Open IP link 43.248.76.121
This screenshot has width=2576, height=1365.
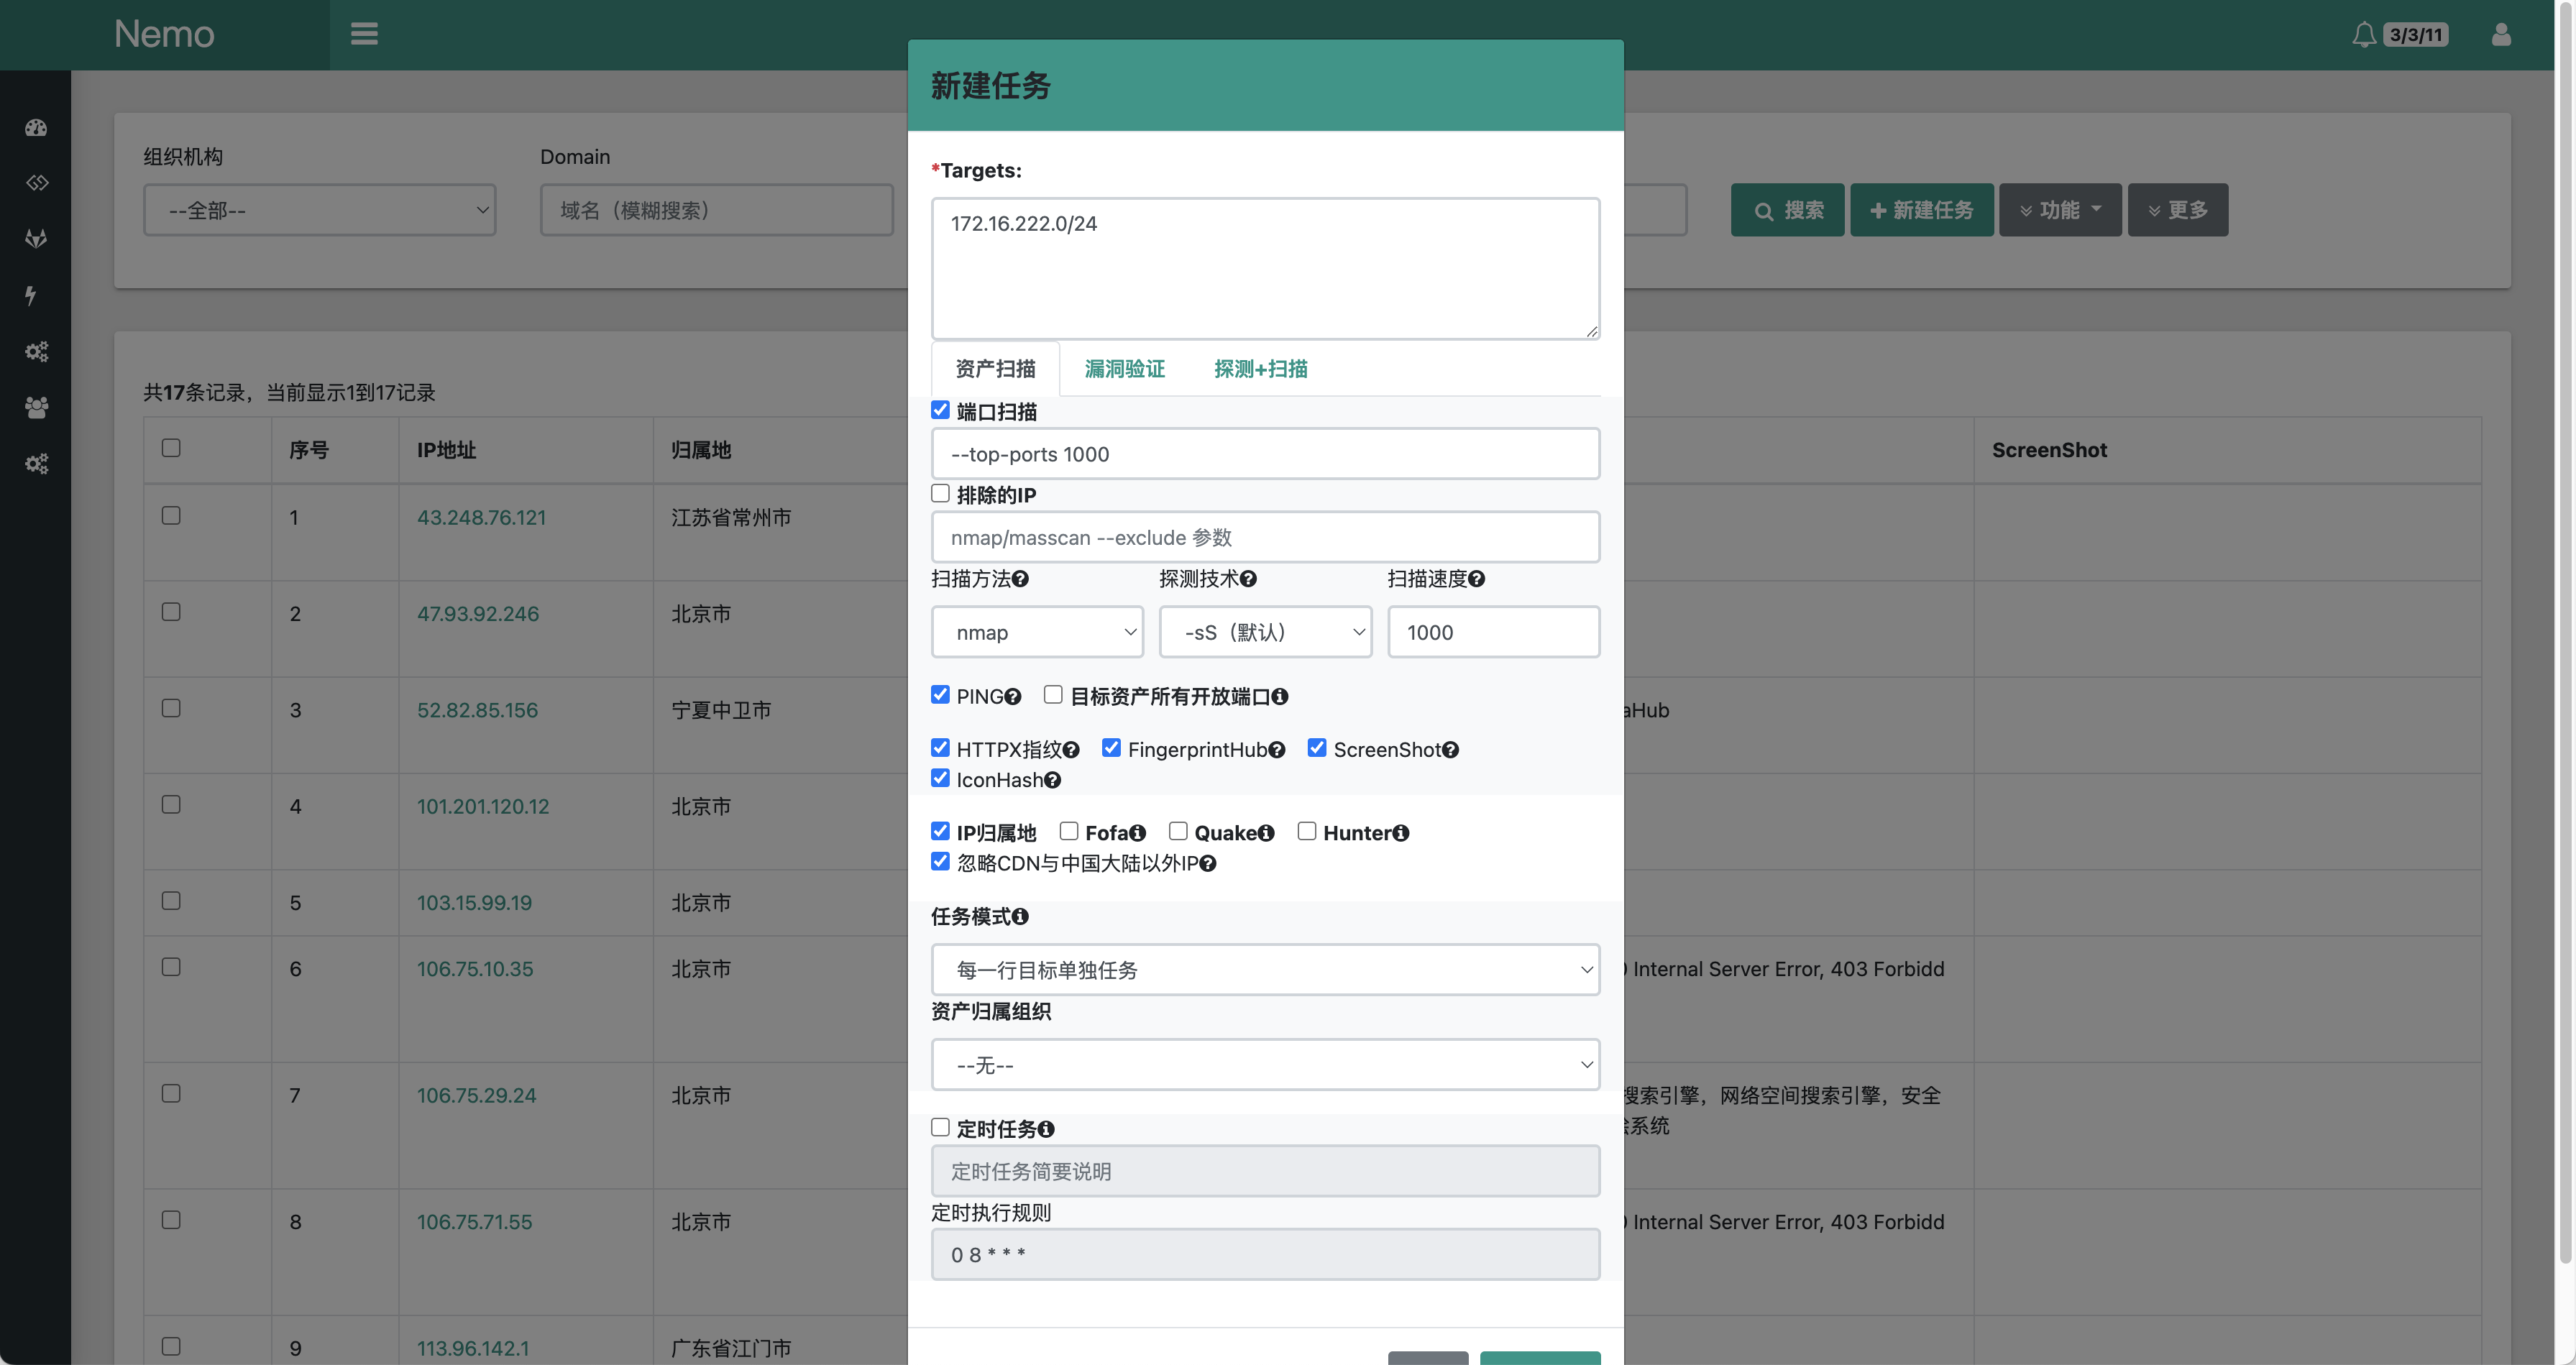(481, 517)
